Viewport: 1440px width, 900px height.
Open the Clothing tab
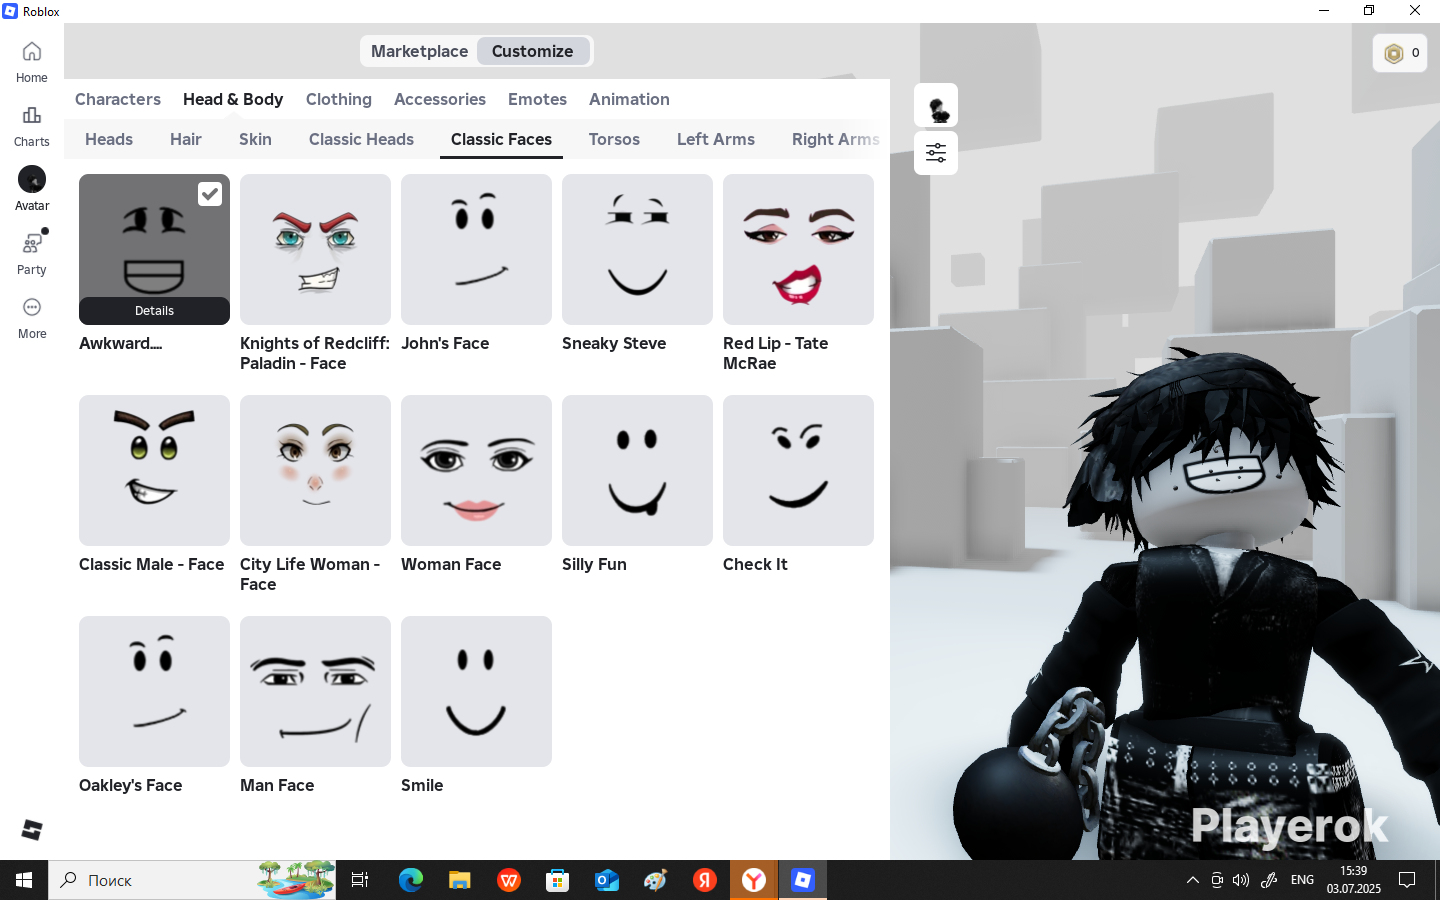(339, 99)
